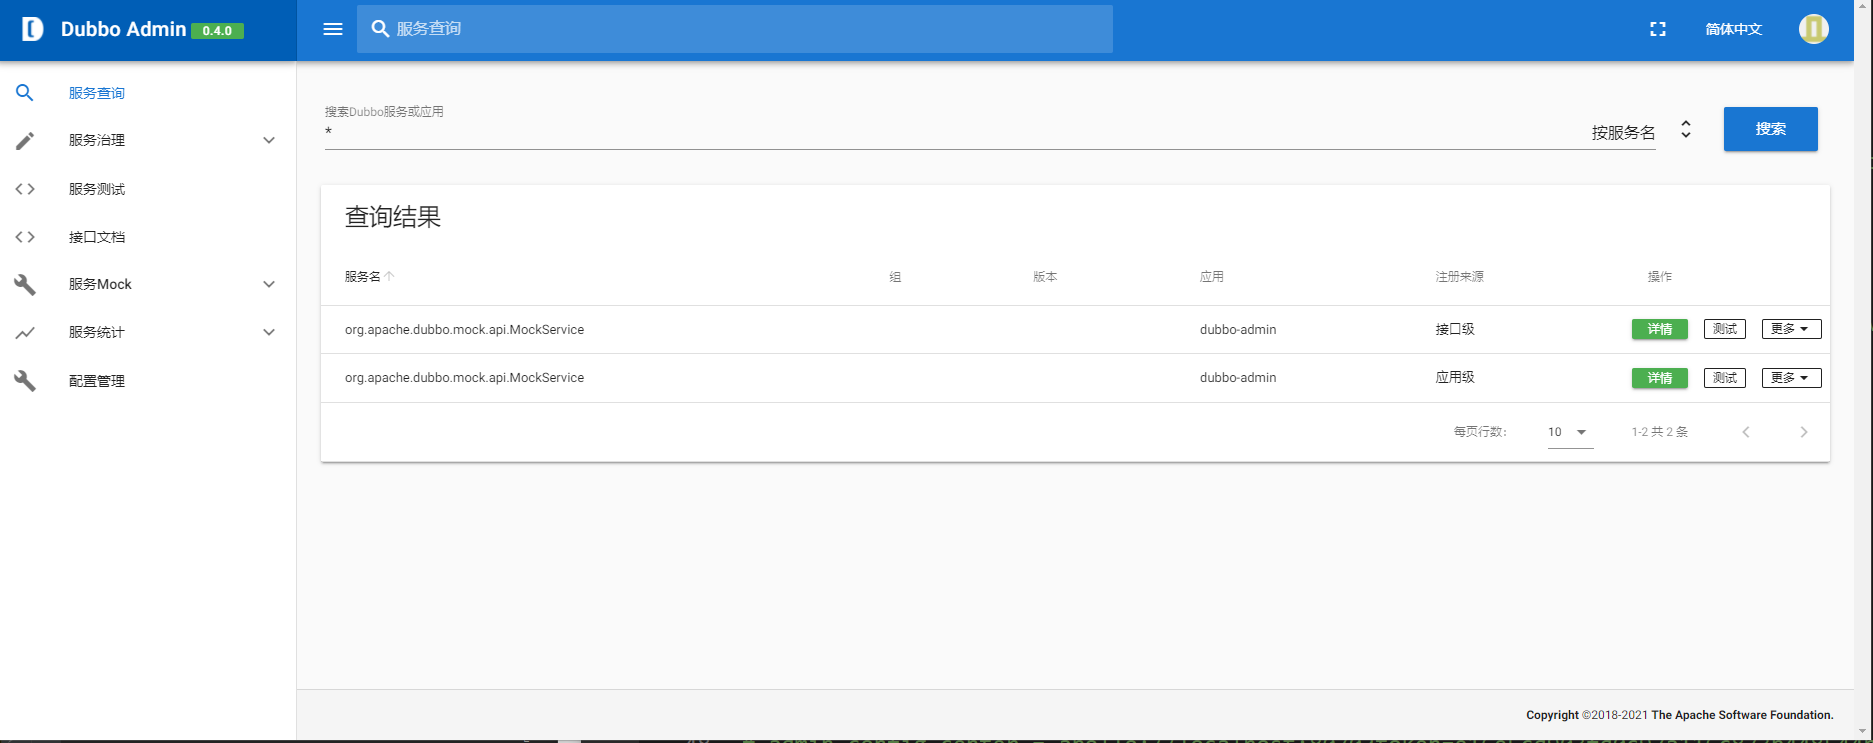The width and height of the screenshot is (1873, 743).
Task: Click 详情 button for 接口级 row
Action: coord(1660,329)
